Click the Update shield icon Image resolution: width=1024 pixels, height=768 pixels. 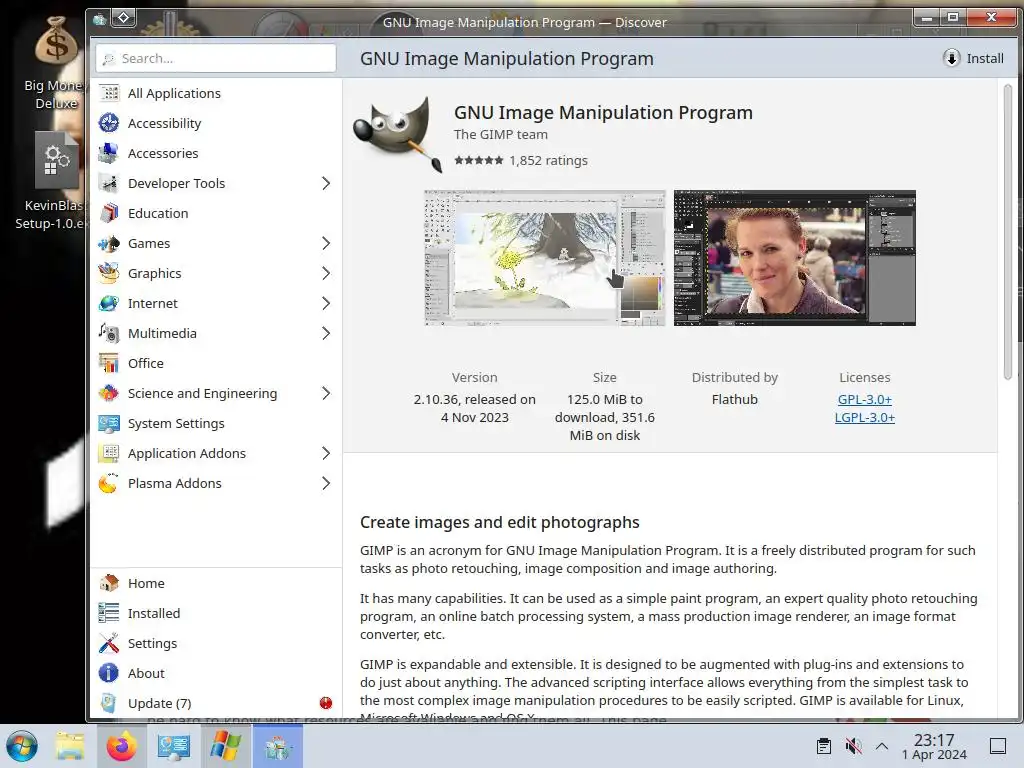pyautogui.click(x=109, y=703)
